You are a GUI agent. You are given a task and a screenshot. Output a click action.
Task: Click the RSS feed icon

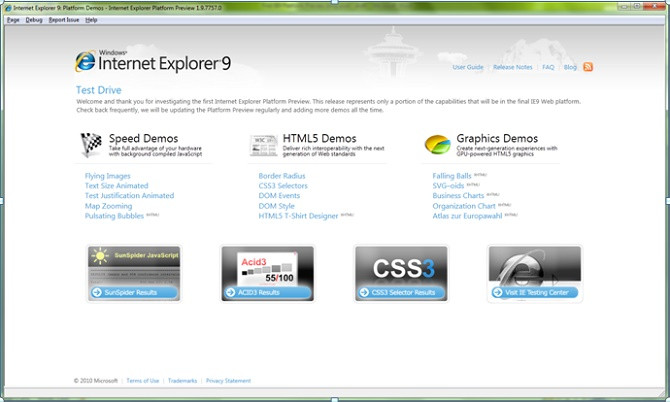[x=588, y=67]
